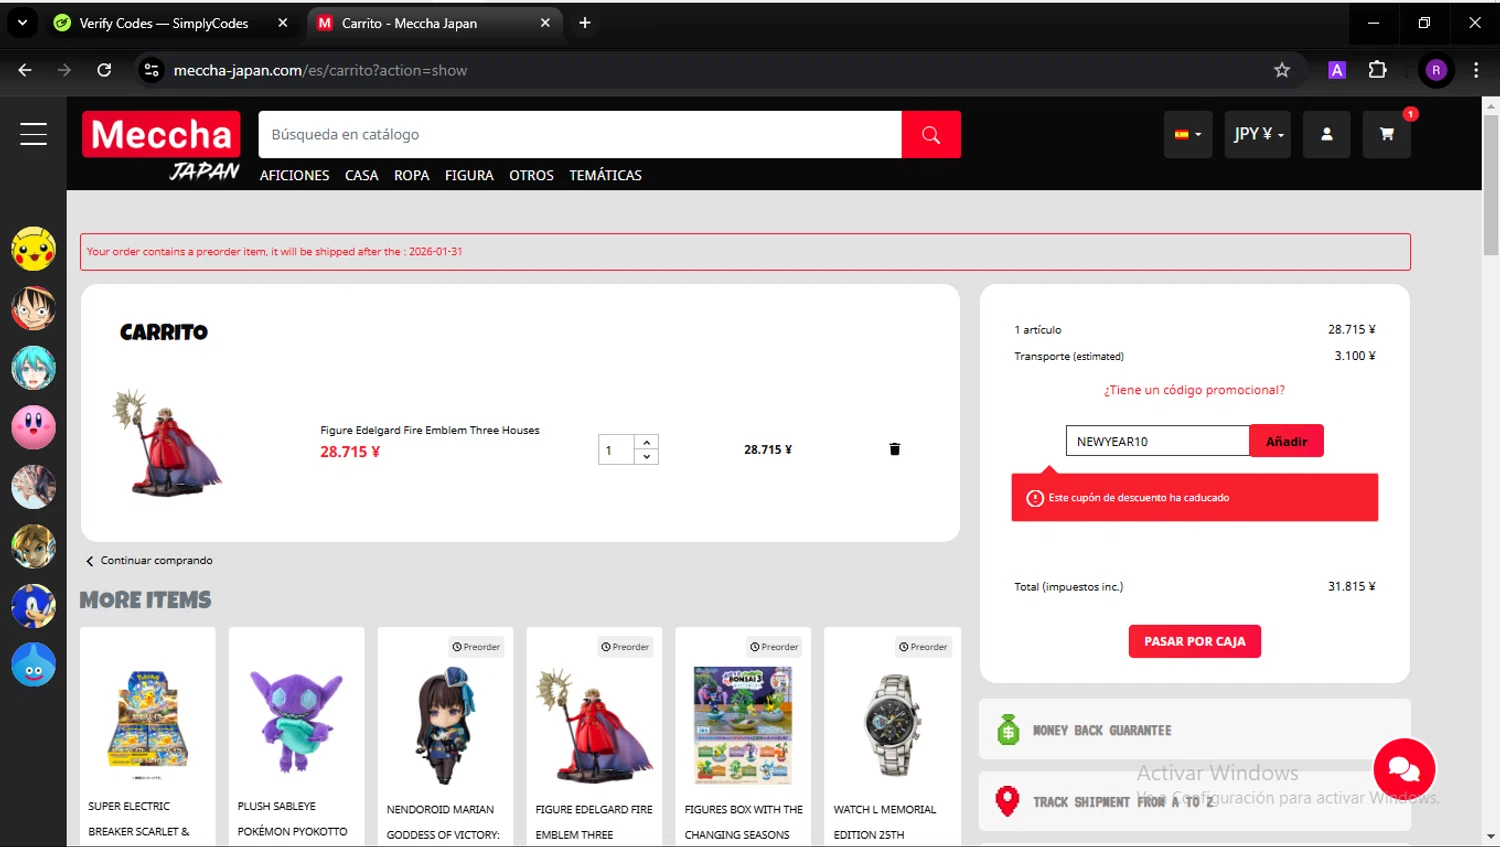Open OTROS menu
The height and width of the screenshot is (847, 1500).
coord(531,175)
